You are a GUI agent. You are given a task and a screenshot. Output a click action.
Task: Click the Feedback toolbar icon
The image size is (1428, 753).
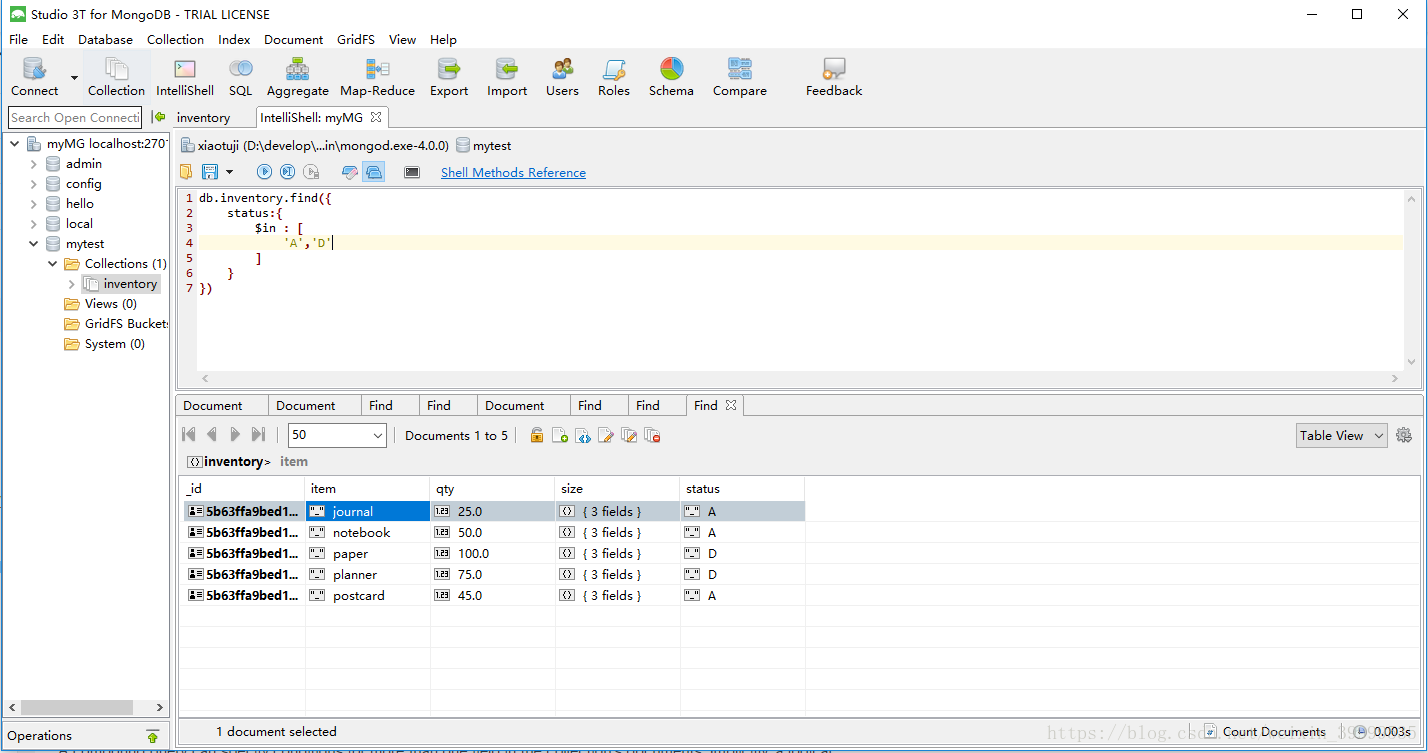click(x=834, y=77)
